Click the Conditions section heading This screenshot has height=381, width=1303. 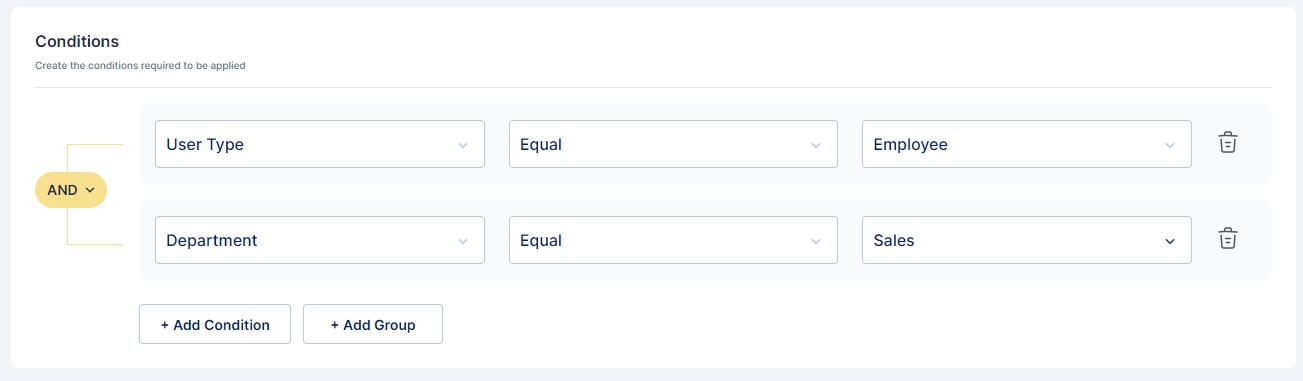[77, 41]
